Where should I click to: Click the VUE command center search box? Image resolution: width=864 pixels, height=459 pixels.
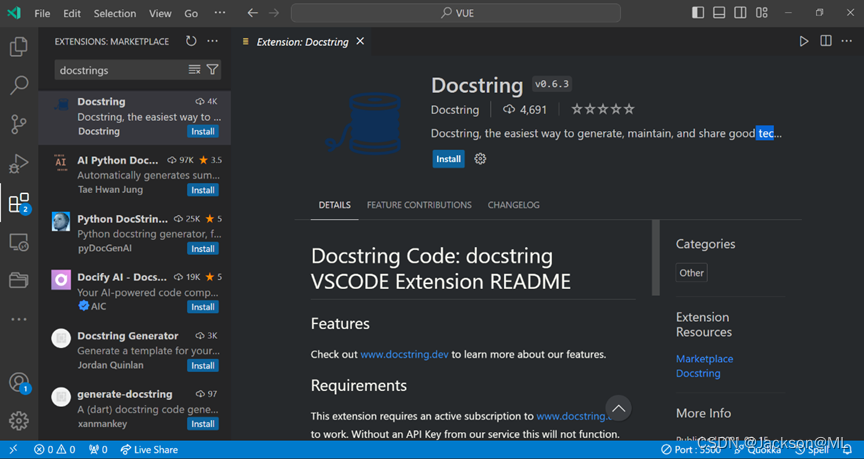click(456, 13)
